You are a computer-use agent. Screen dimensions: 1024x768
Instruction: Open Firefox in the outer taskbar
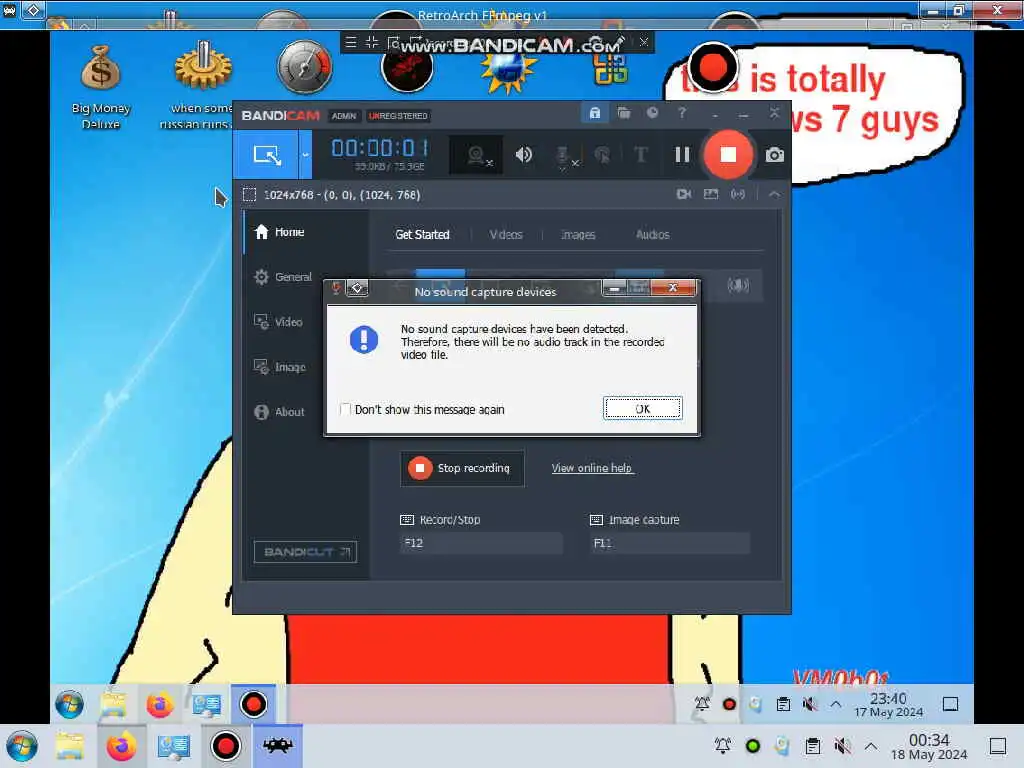click(121, 746)
